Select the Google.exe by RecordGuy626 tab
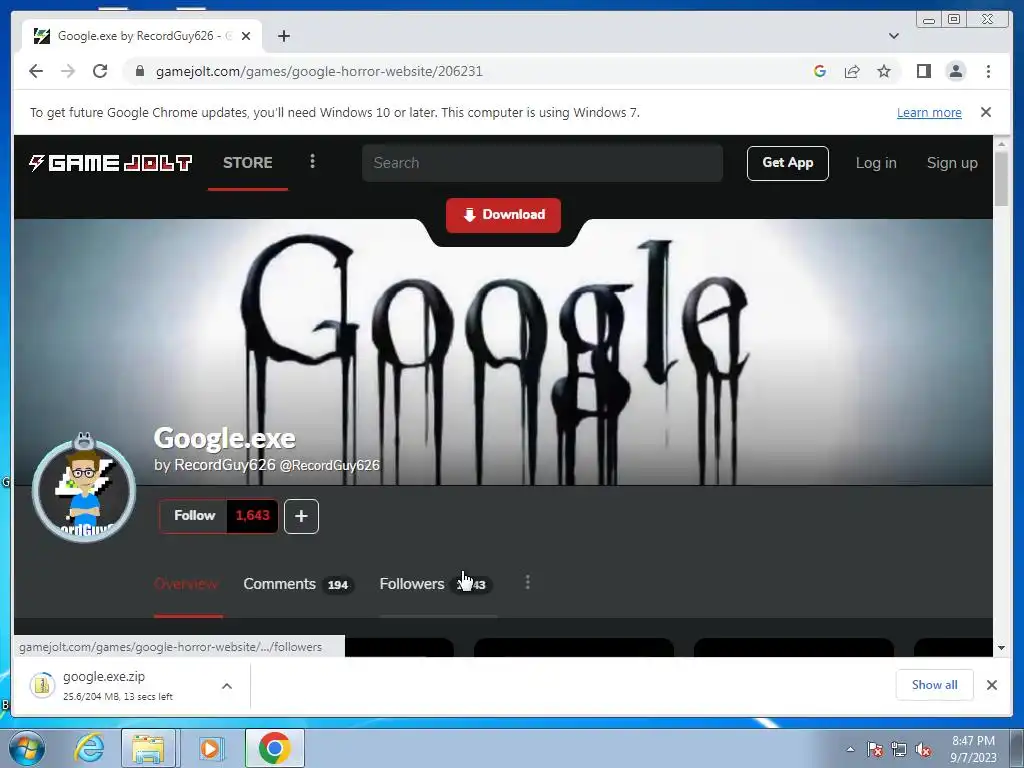The image size is (1024, 768). tap(142, 36)
